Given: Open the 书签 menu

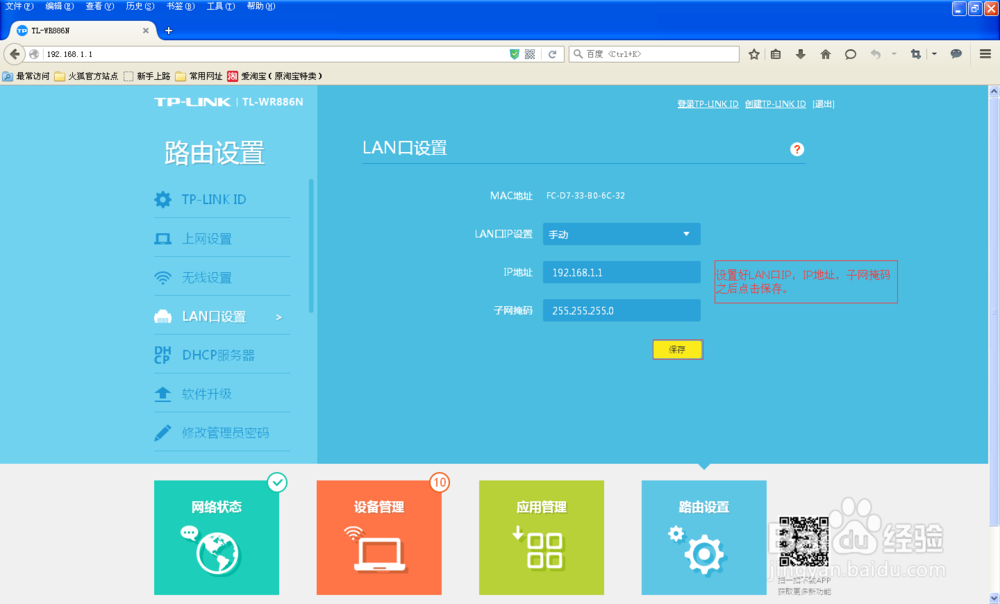Looking at the screenshot, I should pyautogui.click(x=180, y=6).
